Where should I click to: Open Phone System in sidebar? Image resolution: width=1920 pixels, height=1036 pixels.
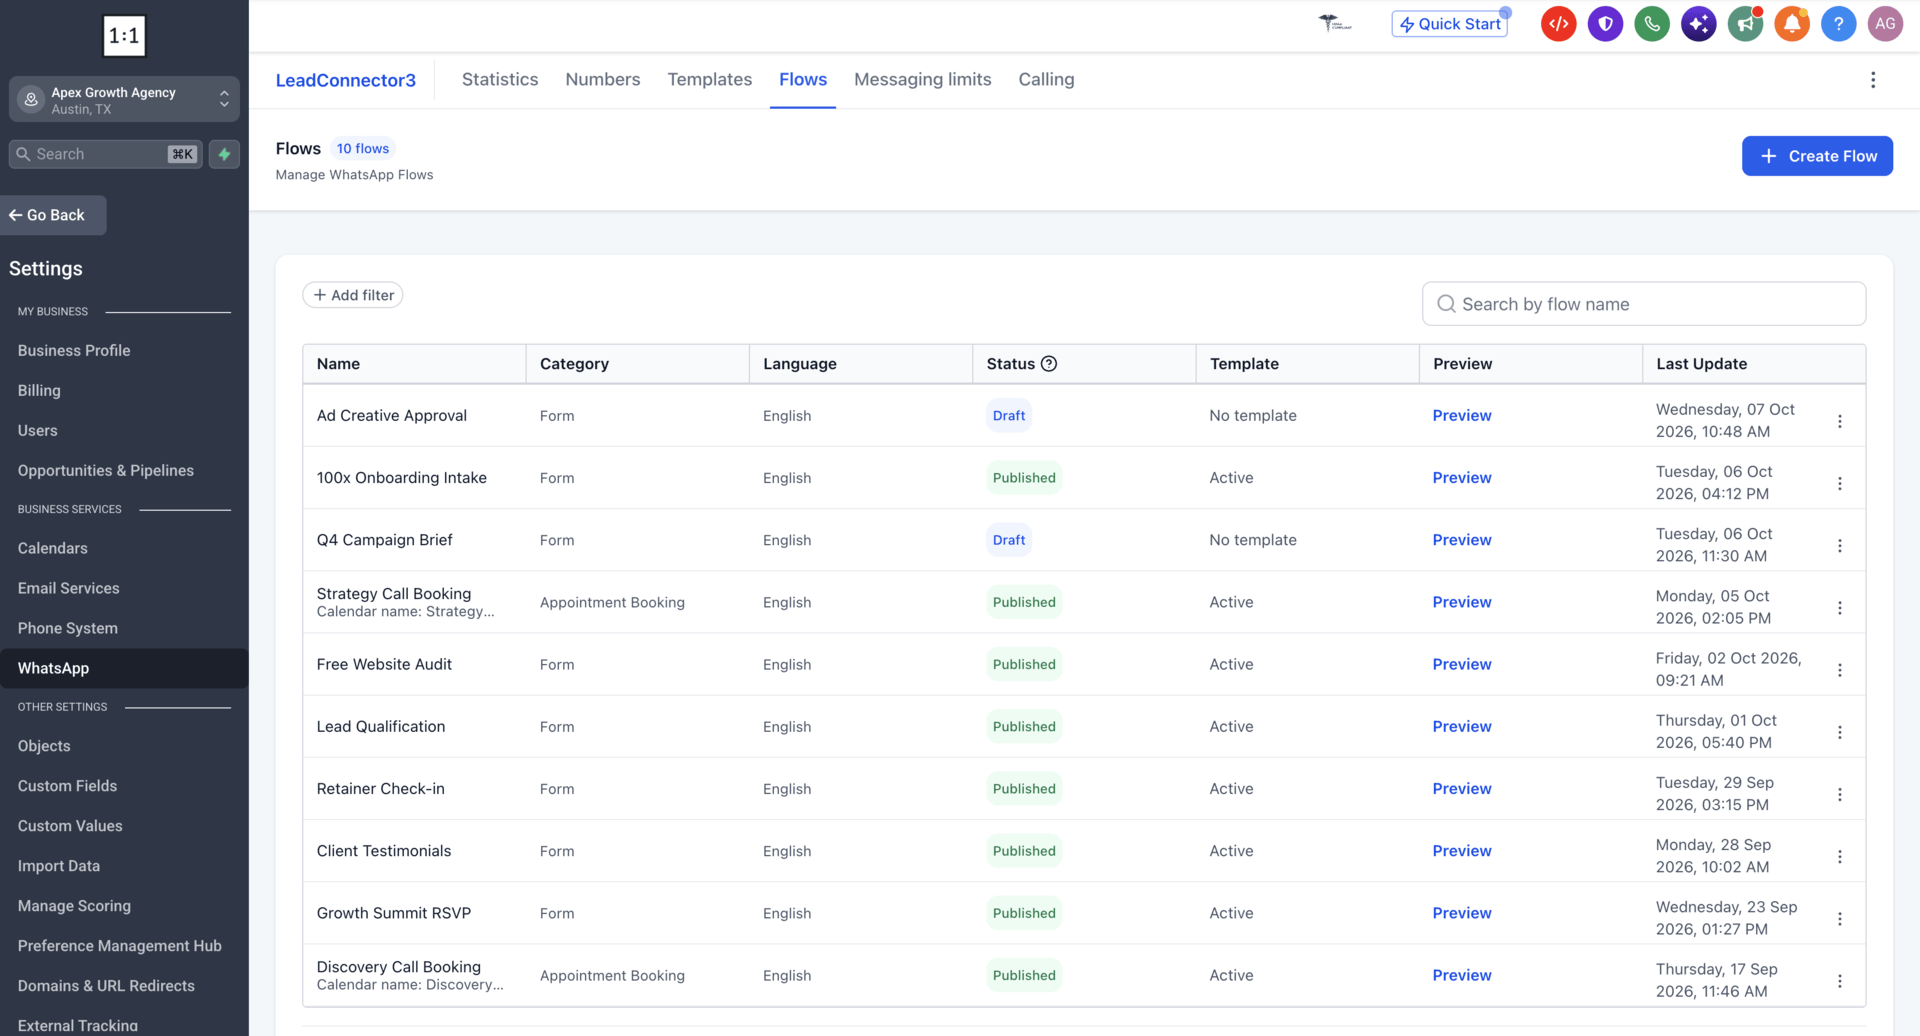pos(68,628)
